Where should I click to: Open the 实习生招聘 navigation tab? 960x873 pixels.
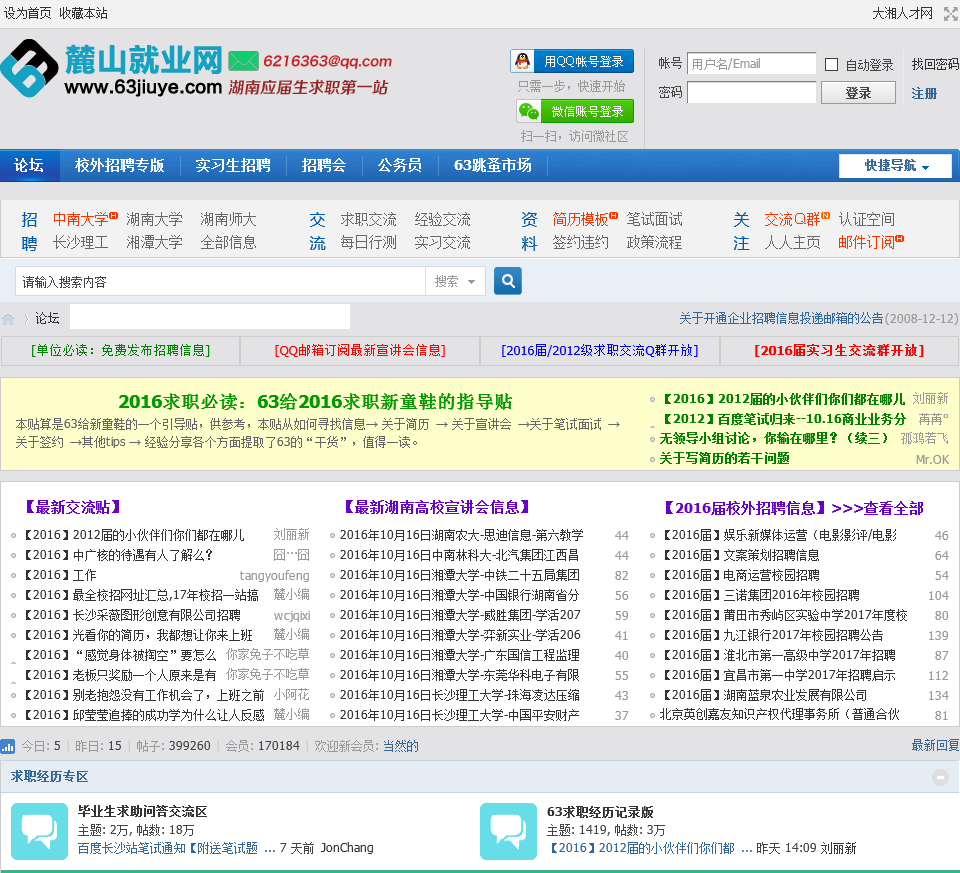233,165
